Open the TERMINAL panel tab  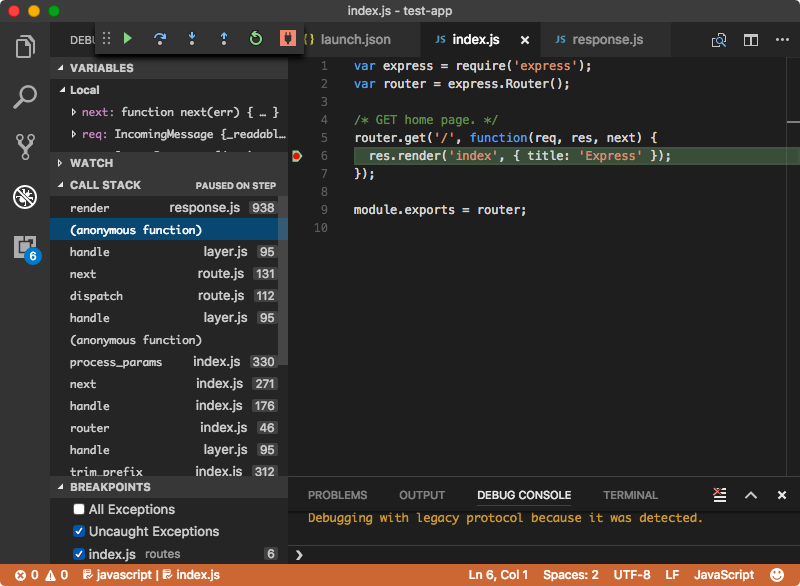click(x=631, y=495)
